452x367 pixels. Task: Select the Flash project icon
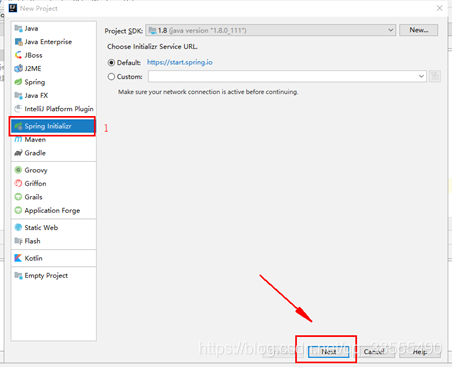click(18, 241)
